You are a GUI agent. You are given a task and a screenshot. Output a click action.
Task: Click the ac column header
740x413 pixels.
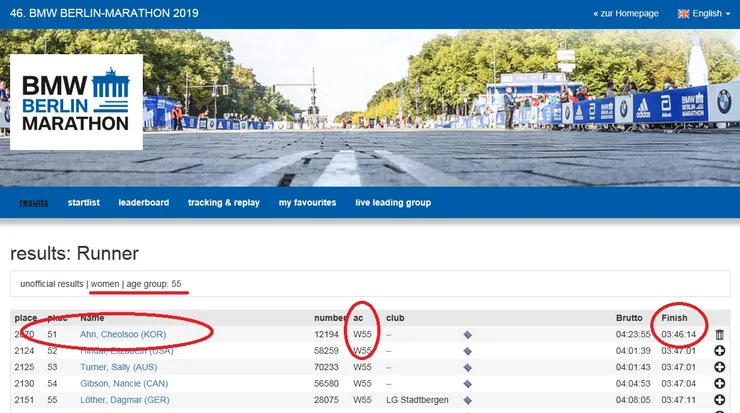point(358,318)
